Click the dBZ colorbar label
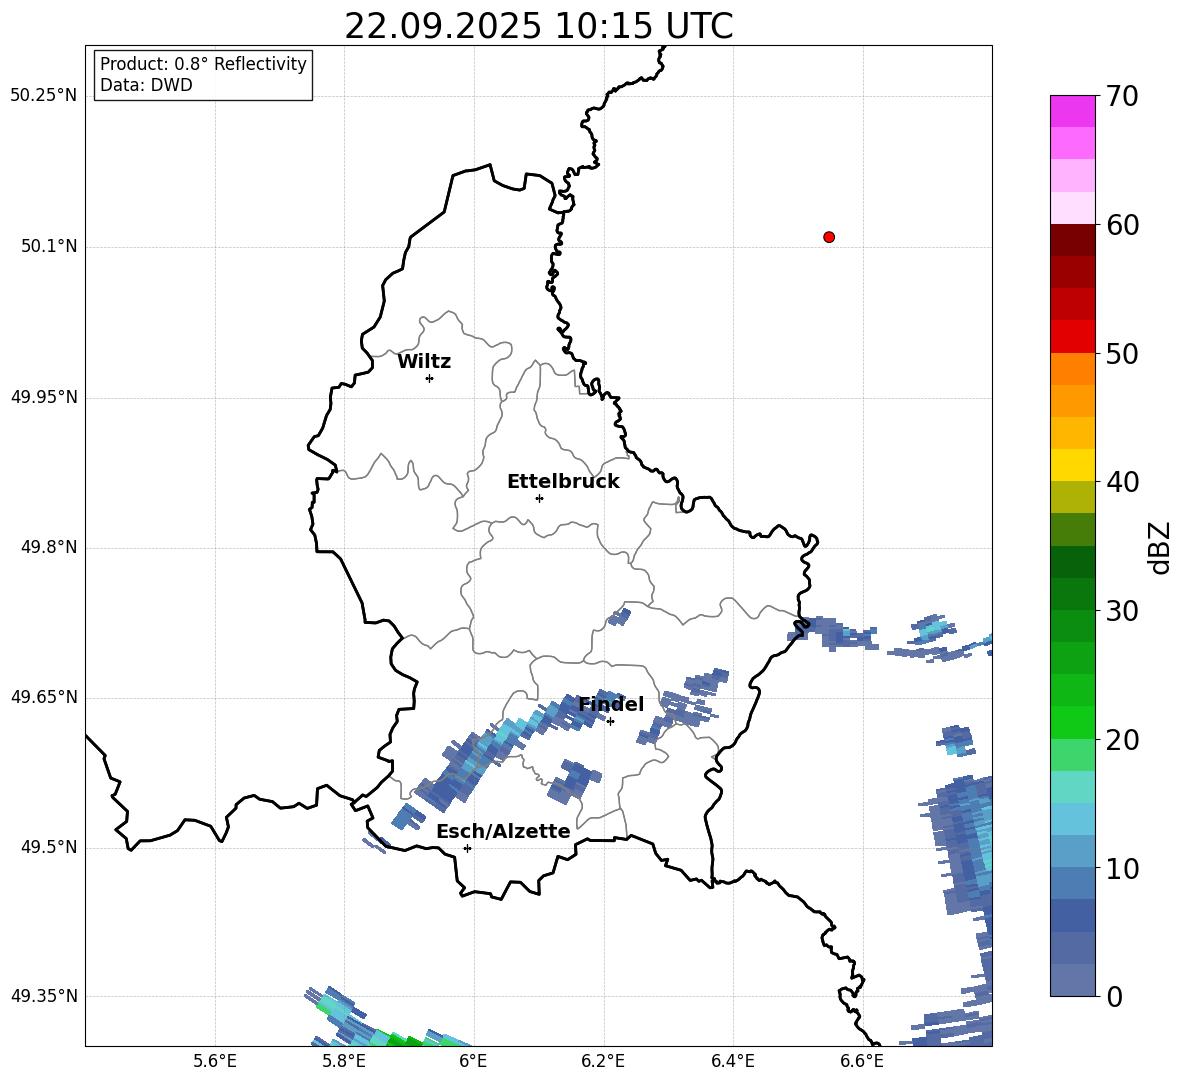This screenshot has height=1081, width=1184. pos(1159,547)
